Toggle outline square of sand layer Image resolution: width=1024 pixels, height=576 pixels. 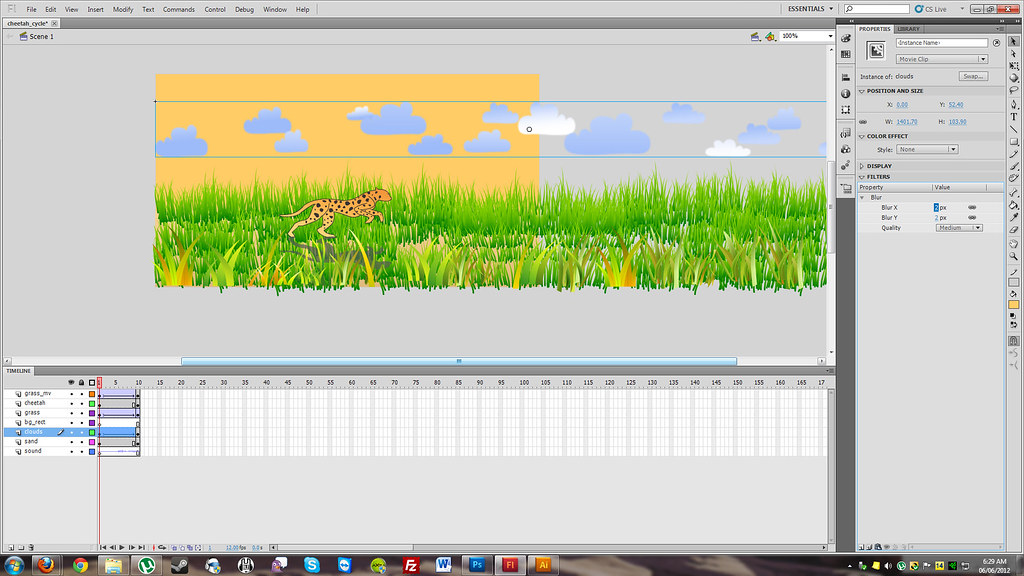click(92, 442)
